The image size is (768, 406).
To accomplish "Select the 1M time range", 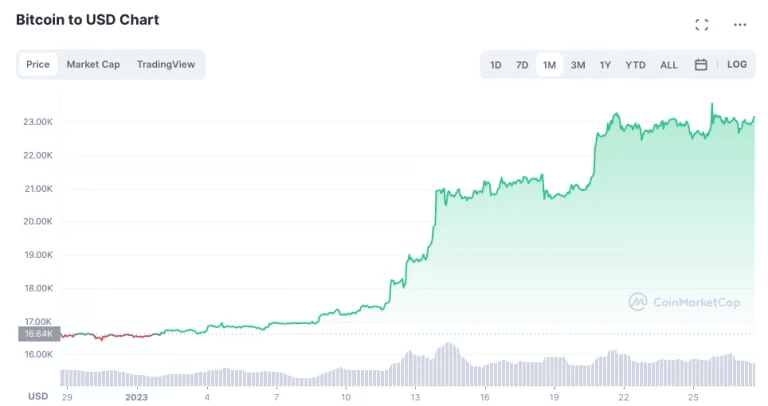I will (x=550, y=65).
